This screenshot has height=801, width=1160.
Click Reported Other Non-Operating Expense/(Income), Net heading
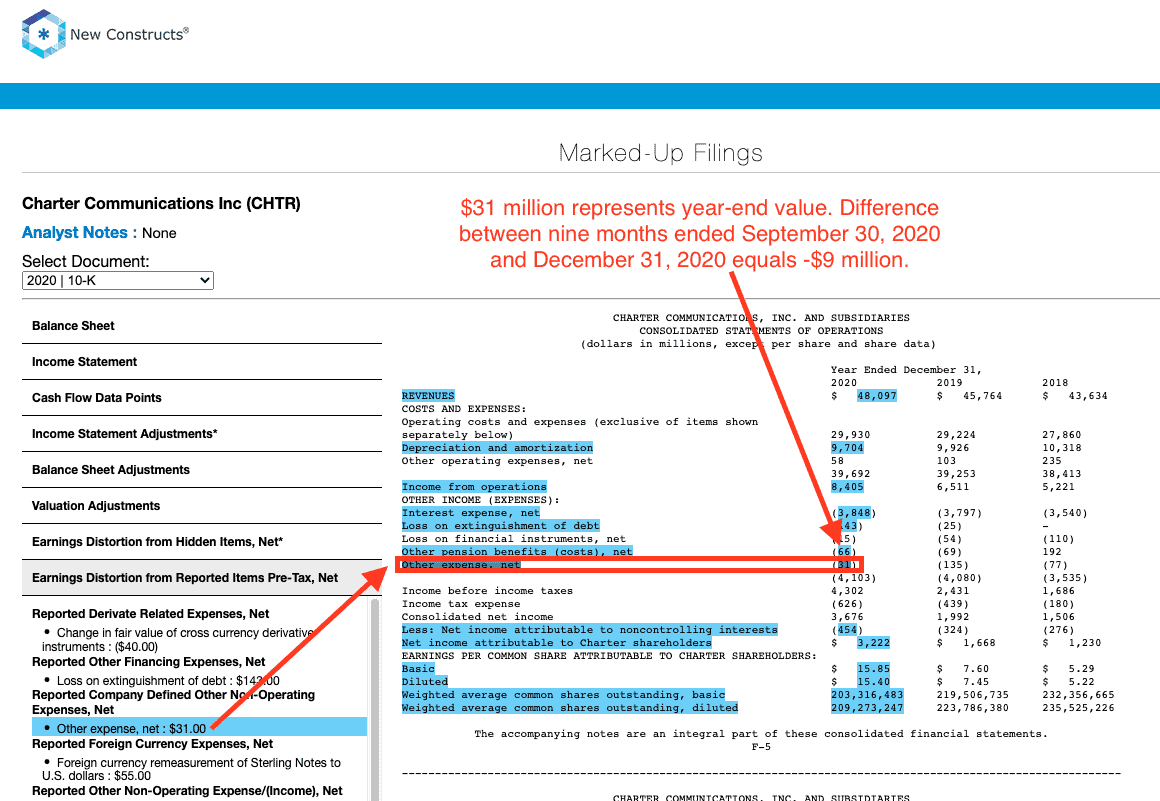coord(187,791)
